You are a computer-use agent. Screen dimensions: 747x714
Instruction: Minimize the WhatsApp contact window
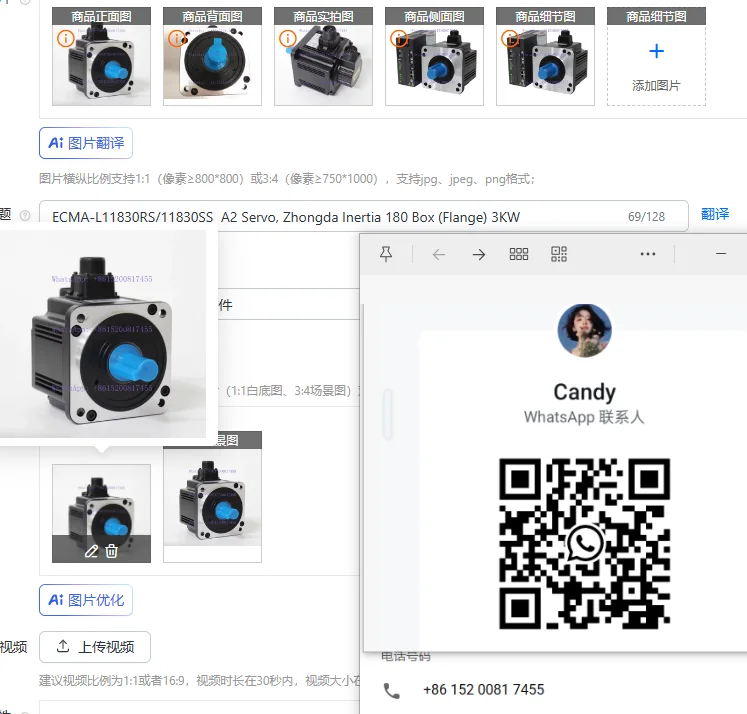pos(721,254)
